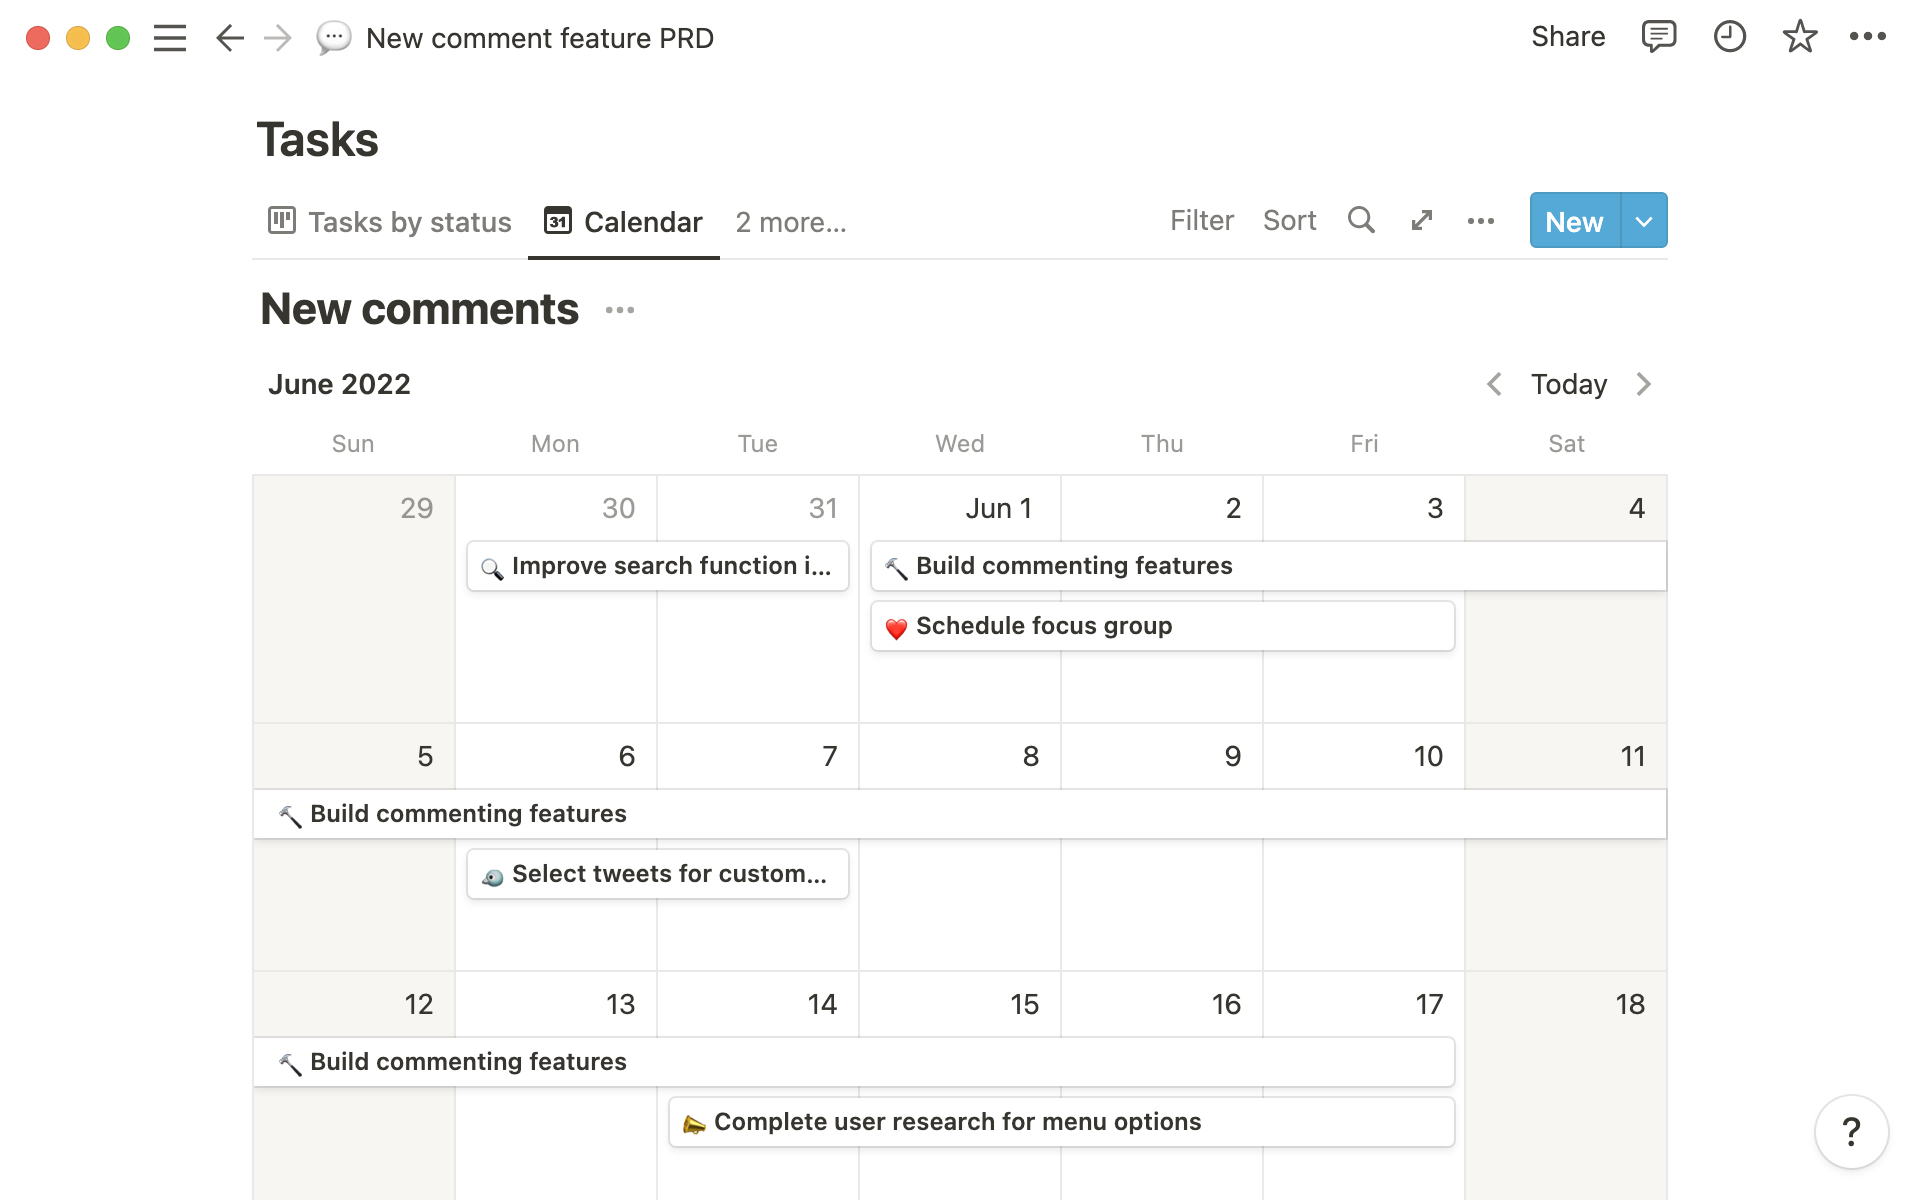Viewport: 1920px width, 1200px height.
Task: Click the 'New' button to create task
Action: [x=1573, y=220]
